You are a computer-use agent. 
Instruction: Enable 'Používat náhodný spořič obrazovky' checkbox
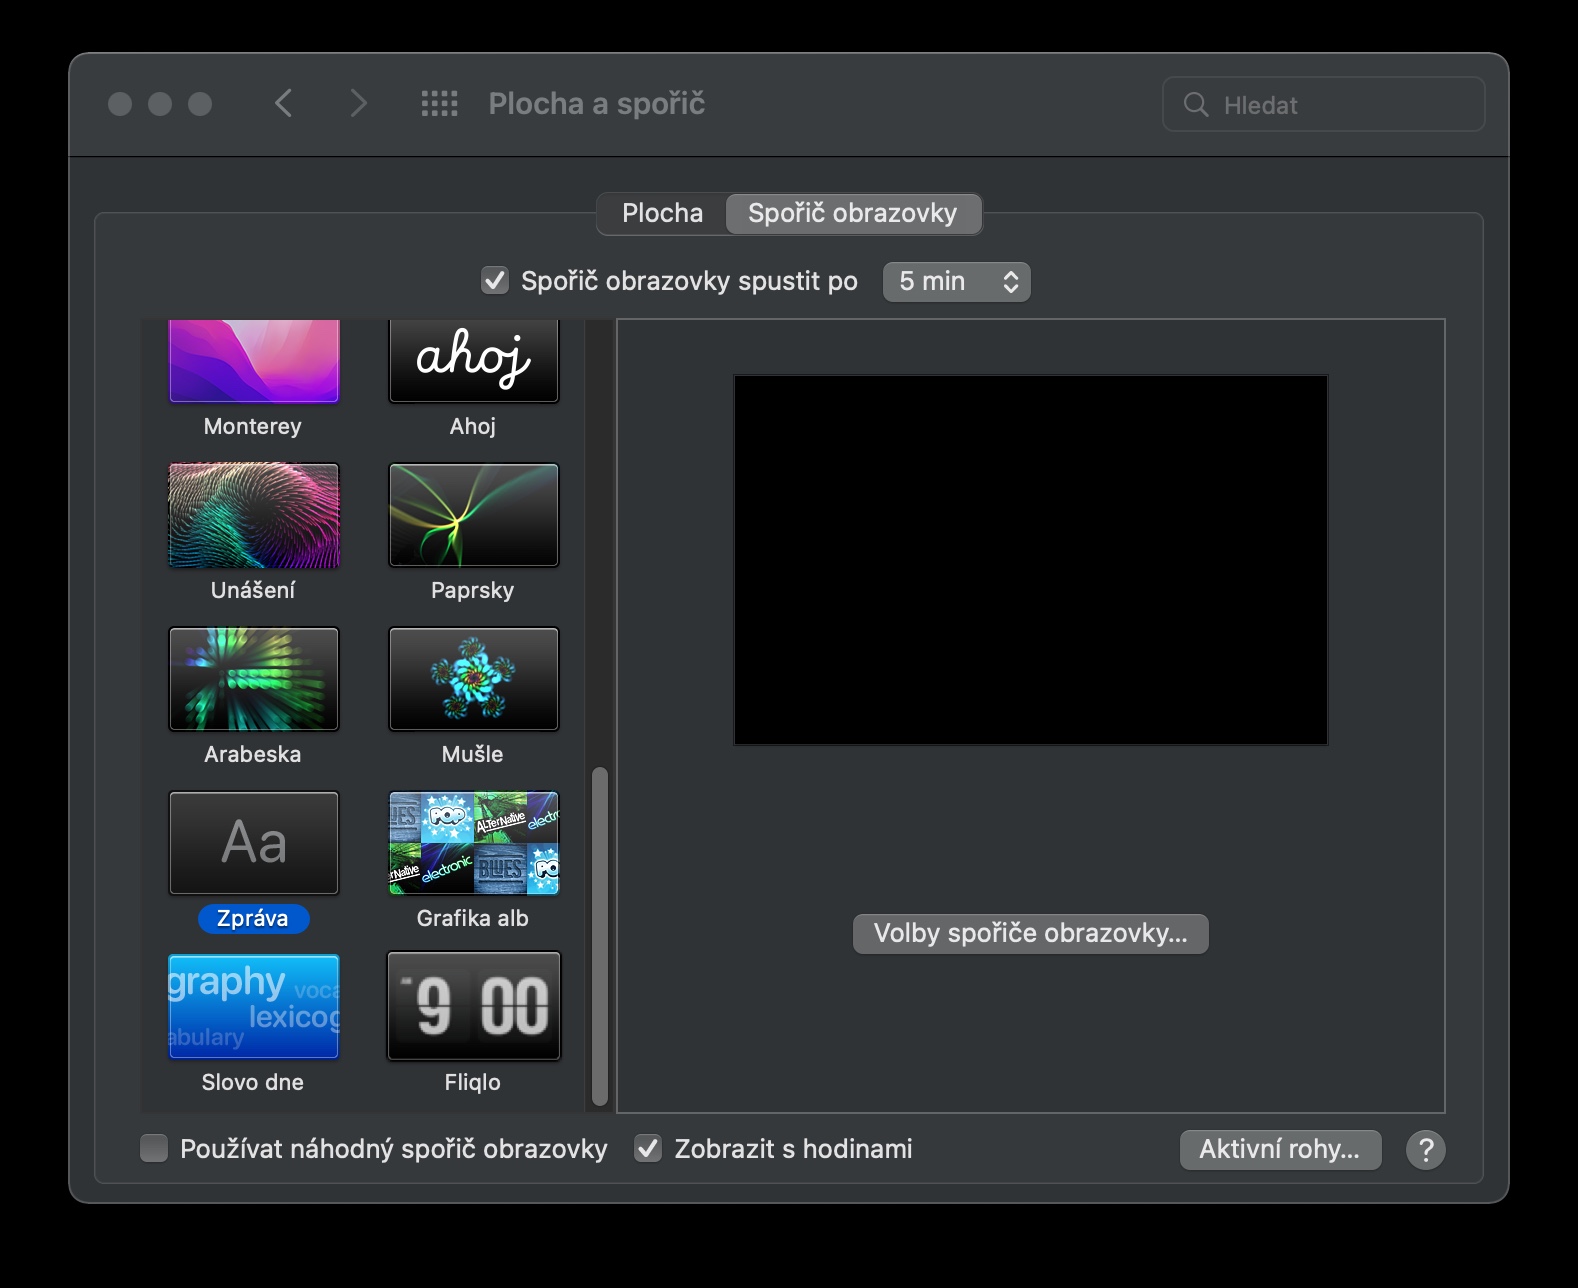click(154, 1149)
